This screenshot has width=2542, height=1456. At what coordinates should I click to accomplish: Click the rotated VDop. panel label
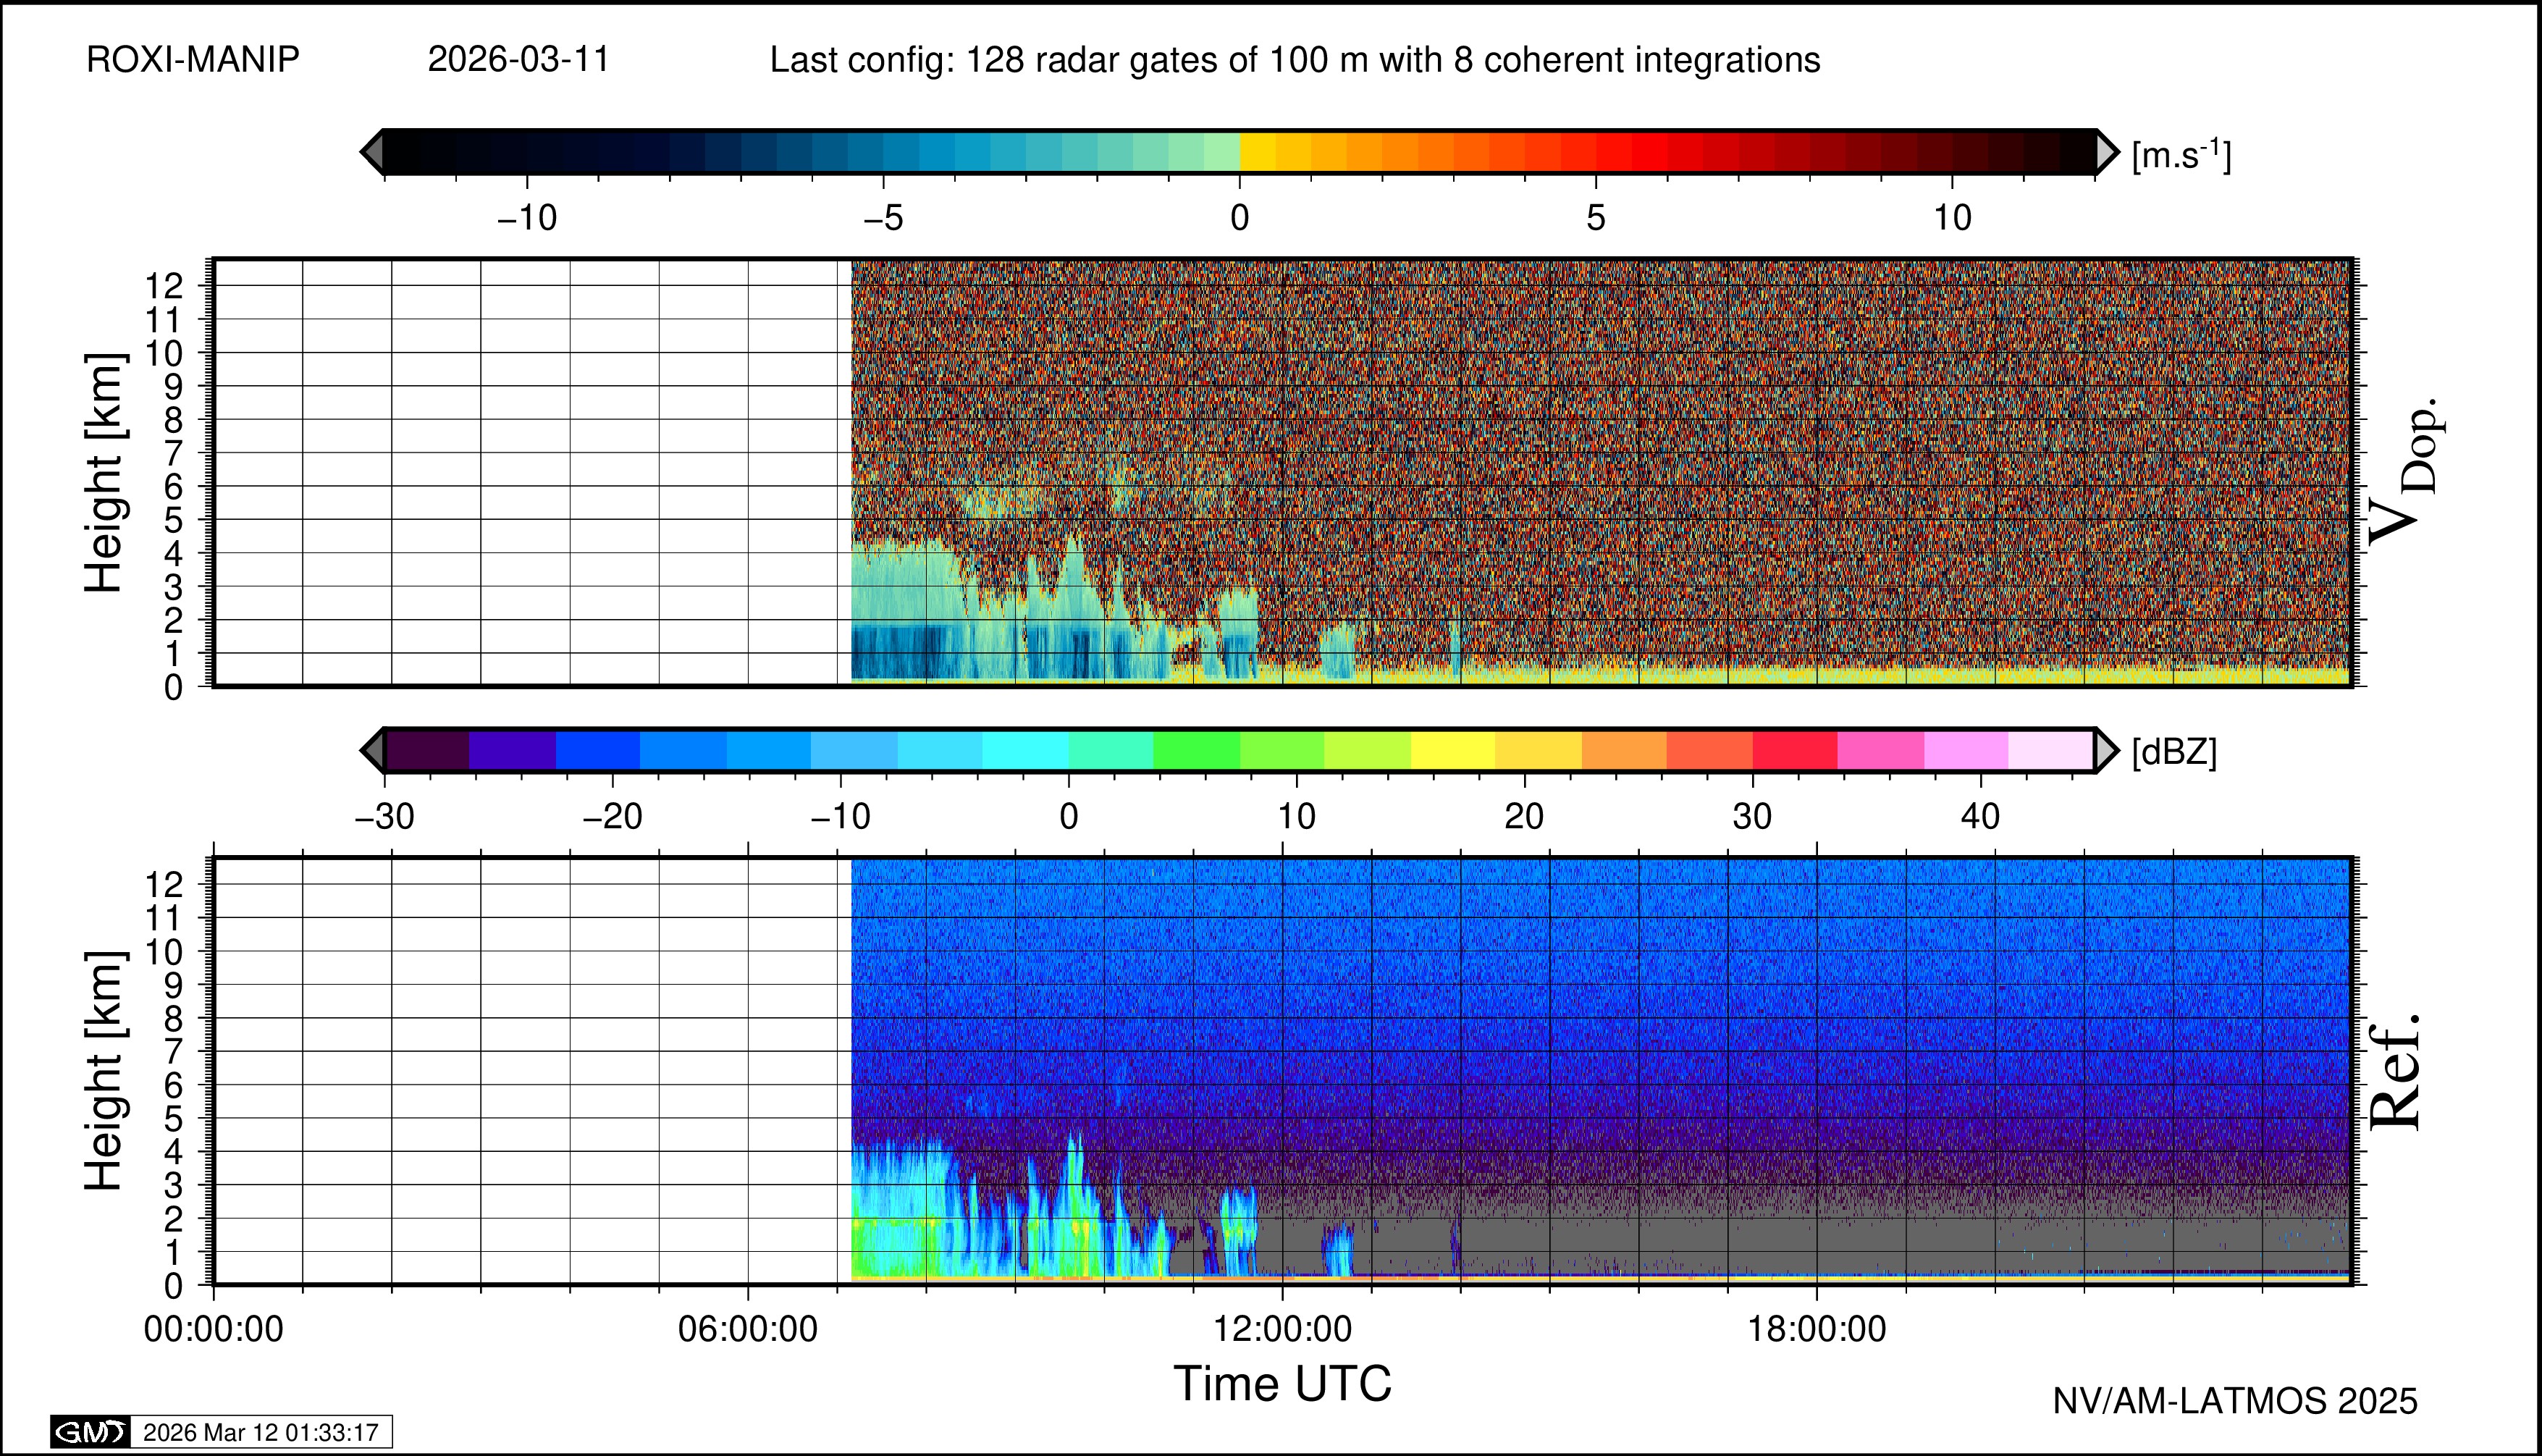(2405, 472)
